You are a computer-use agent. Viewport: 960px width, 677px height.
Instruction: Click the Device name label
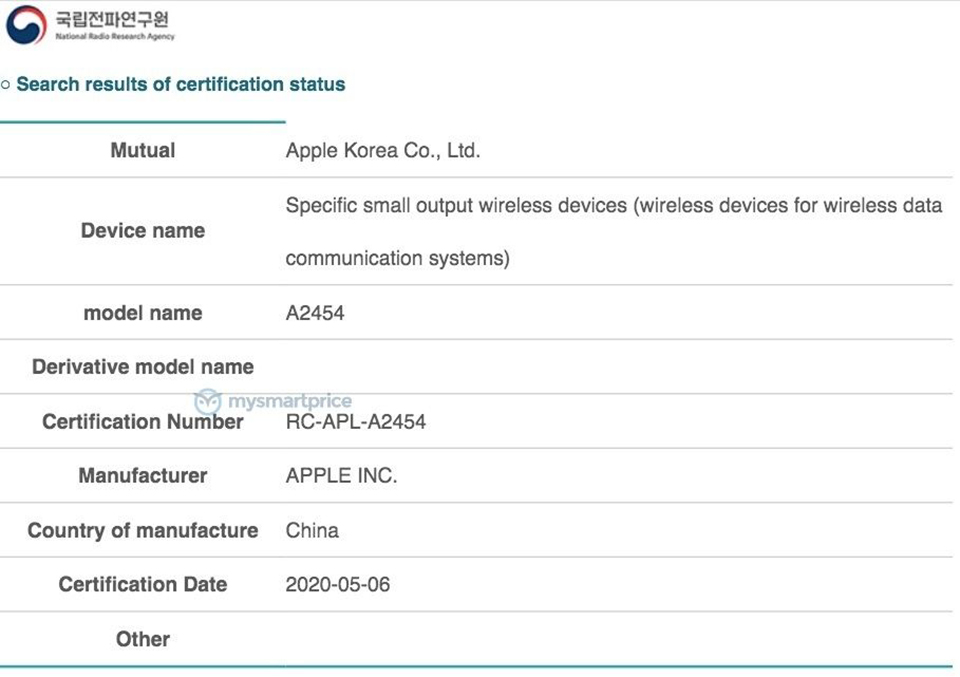(x=142, y=231)
